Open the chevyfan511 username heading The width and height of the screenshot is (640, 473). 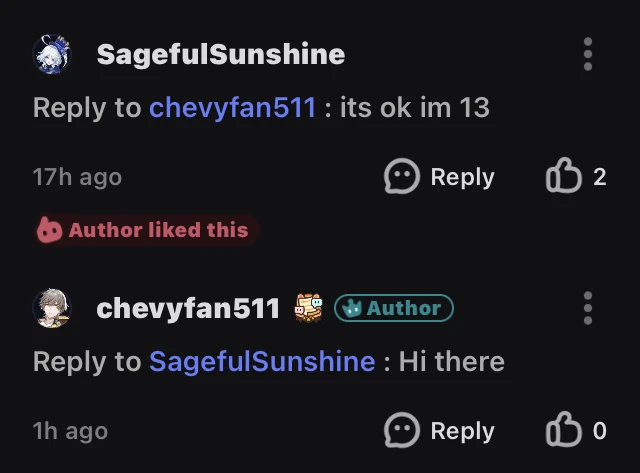pyautogui.click(x=188, y=308)
